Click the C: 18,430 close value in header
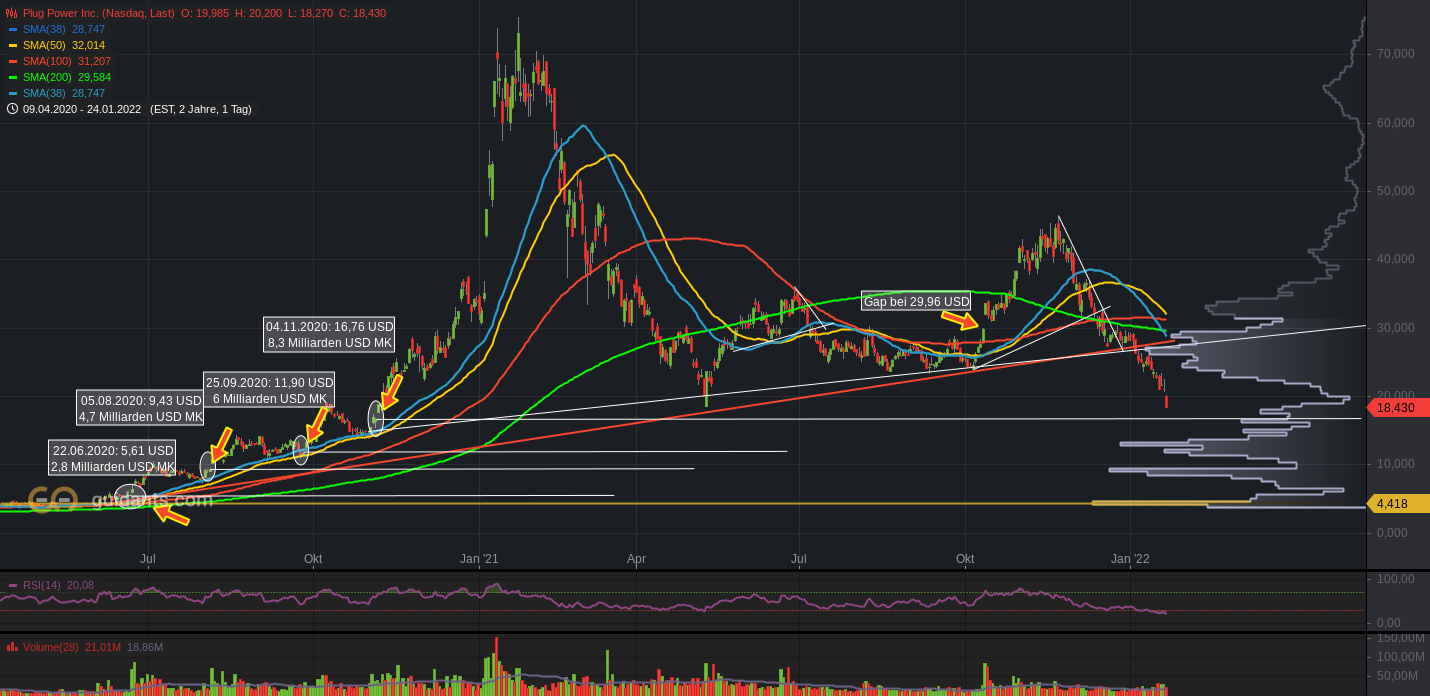This screenshot has width=1430, height=696. [364, 13]
